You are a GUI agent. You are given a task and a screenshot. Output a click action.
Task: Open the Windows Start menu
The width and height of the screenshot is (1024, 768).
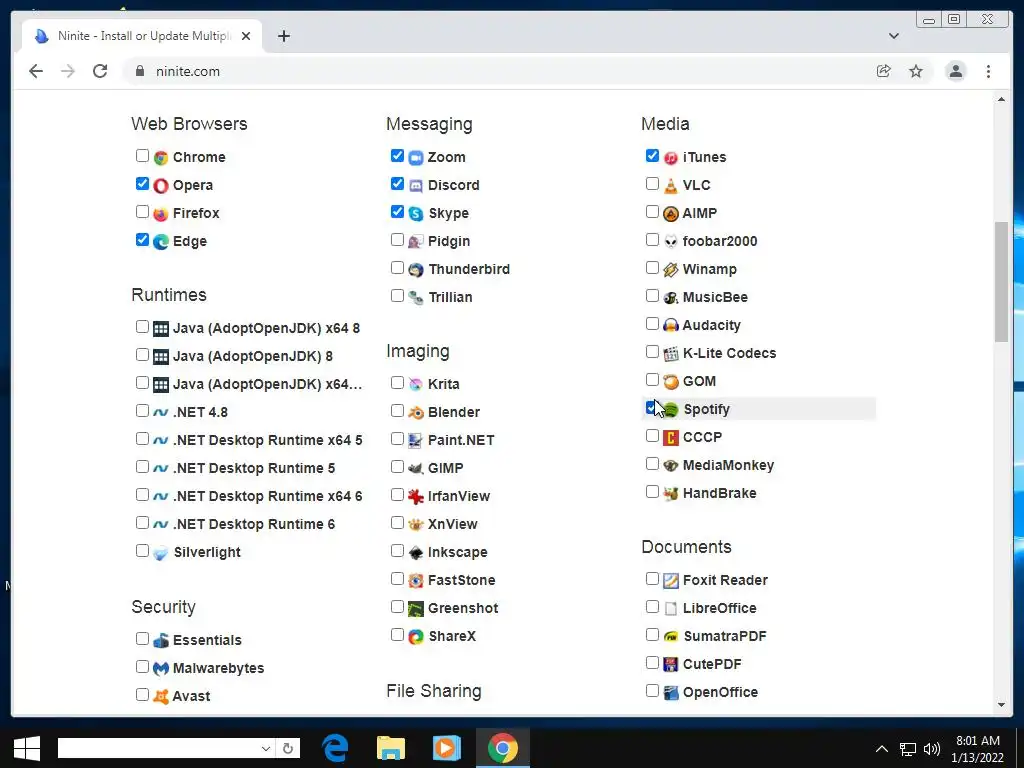pos(27,748)
